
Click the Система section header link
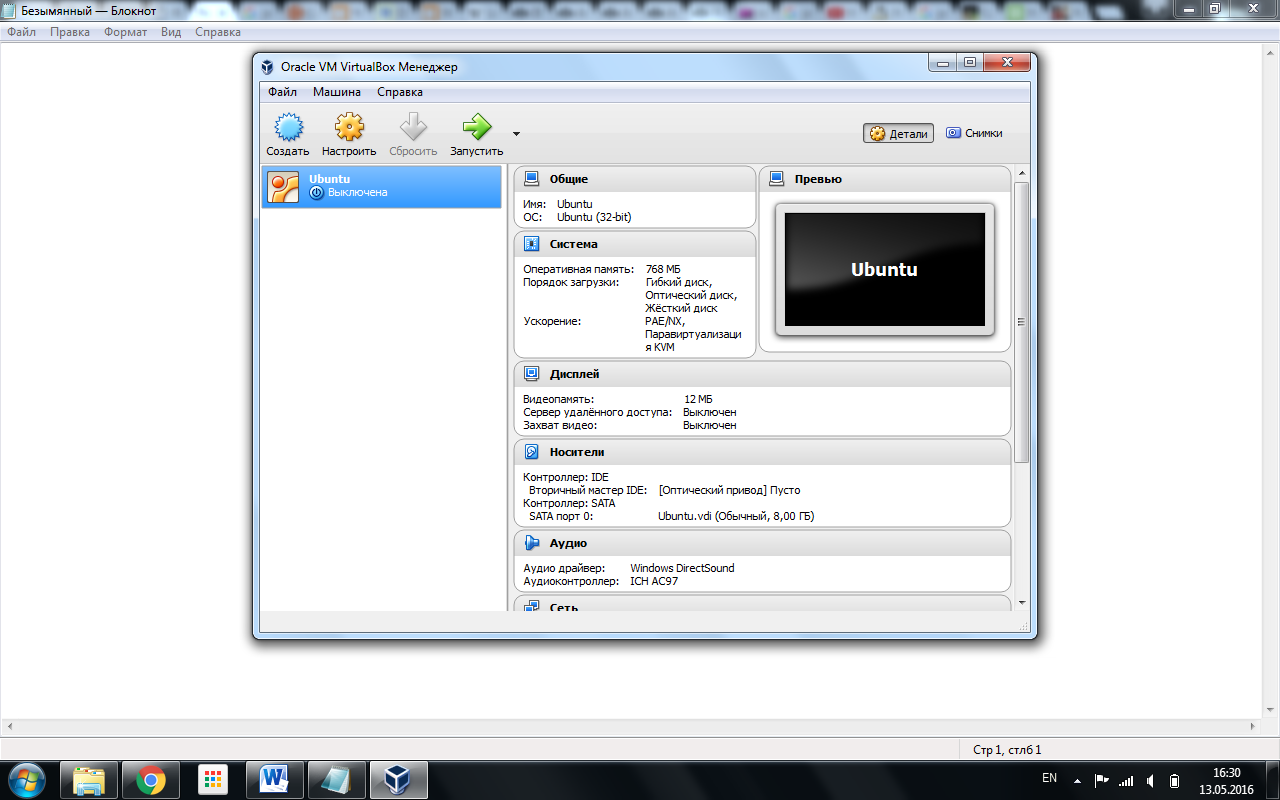click(x=574, y=244)
